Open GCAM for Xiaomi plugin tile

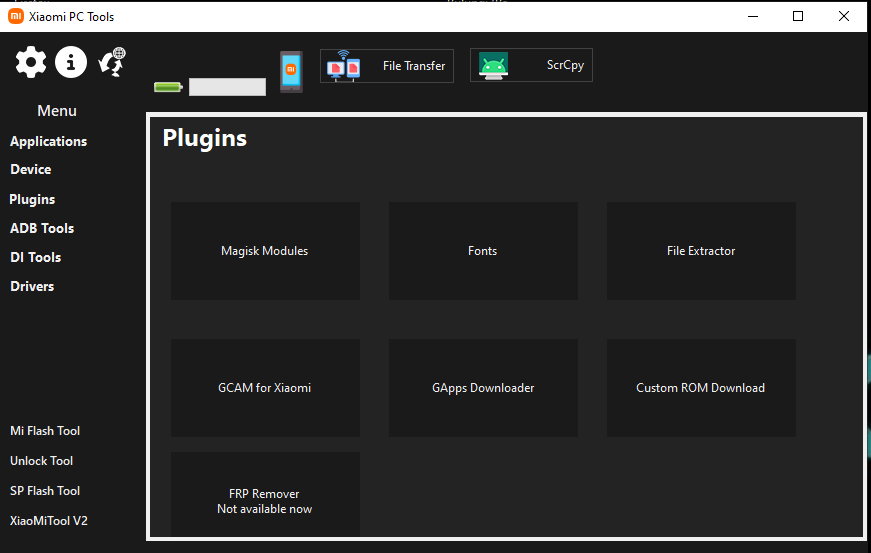coord(266,388)
